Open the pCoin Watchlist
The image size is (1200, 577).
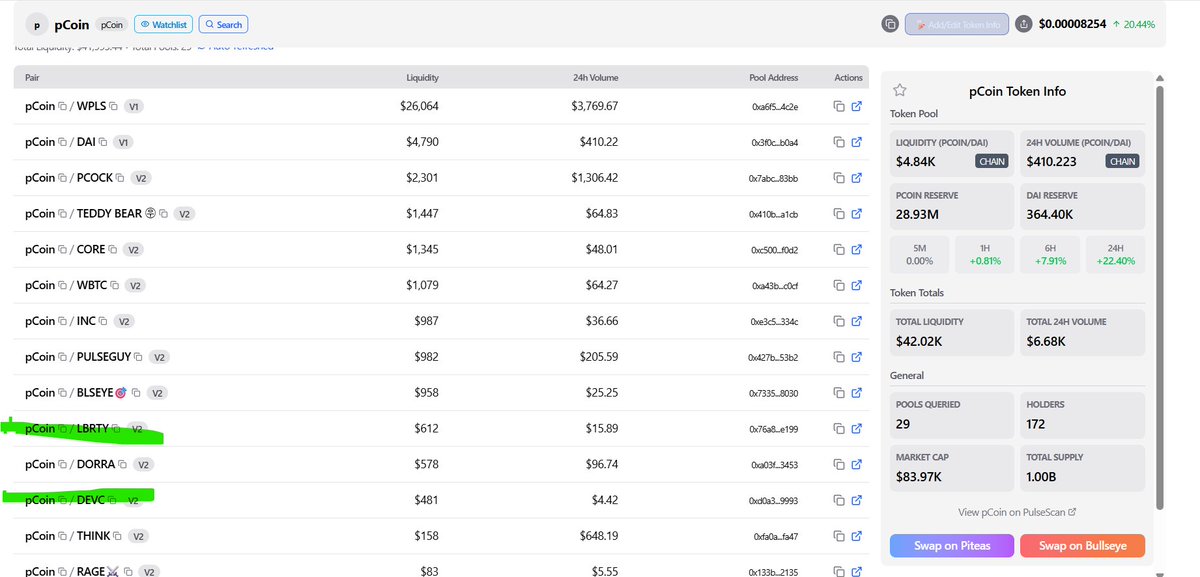pos(162,24)
